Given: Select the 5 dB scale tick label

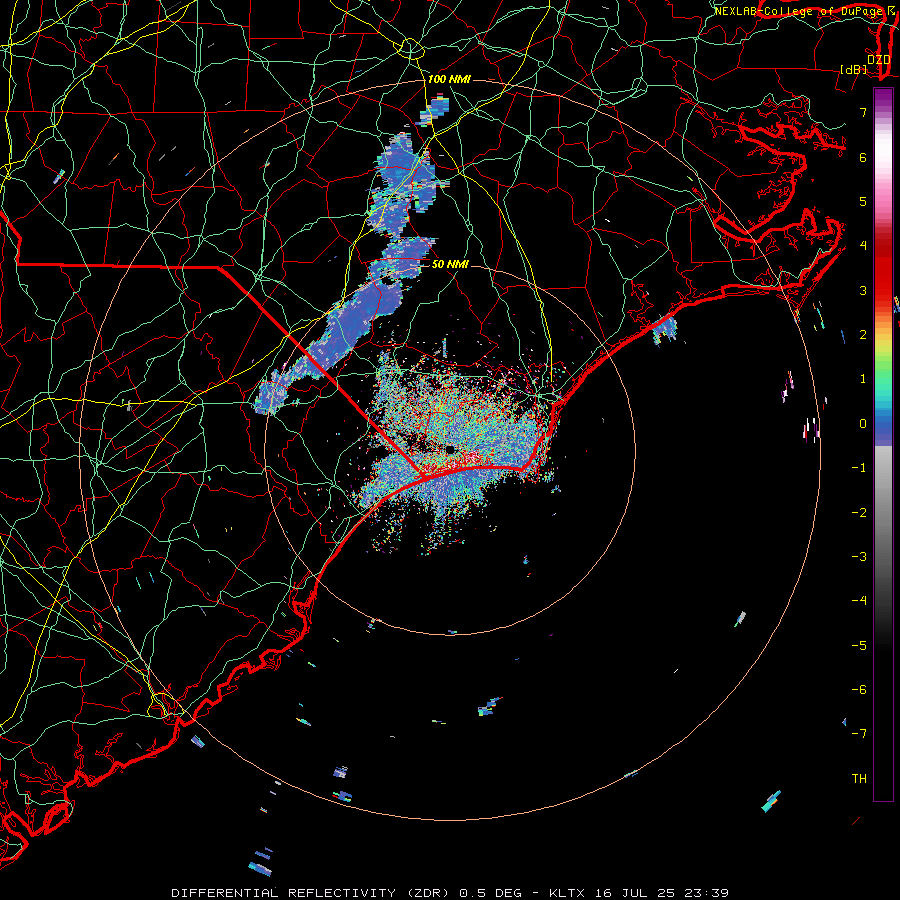Looking at the screenshot, I should [863, 201].
